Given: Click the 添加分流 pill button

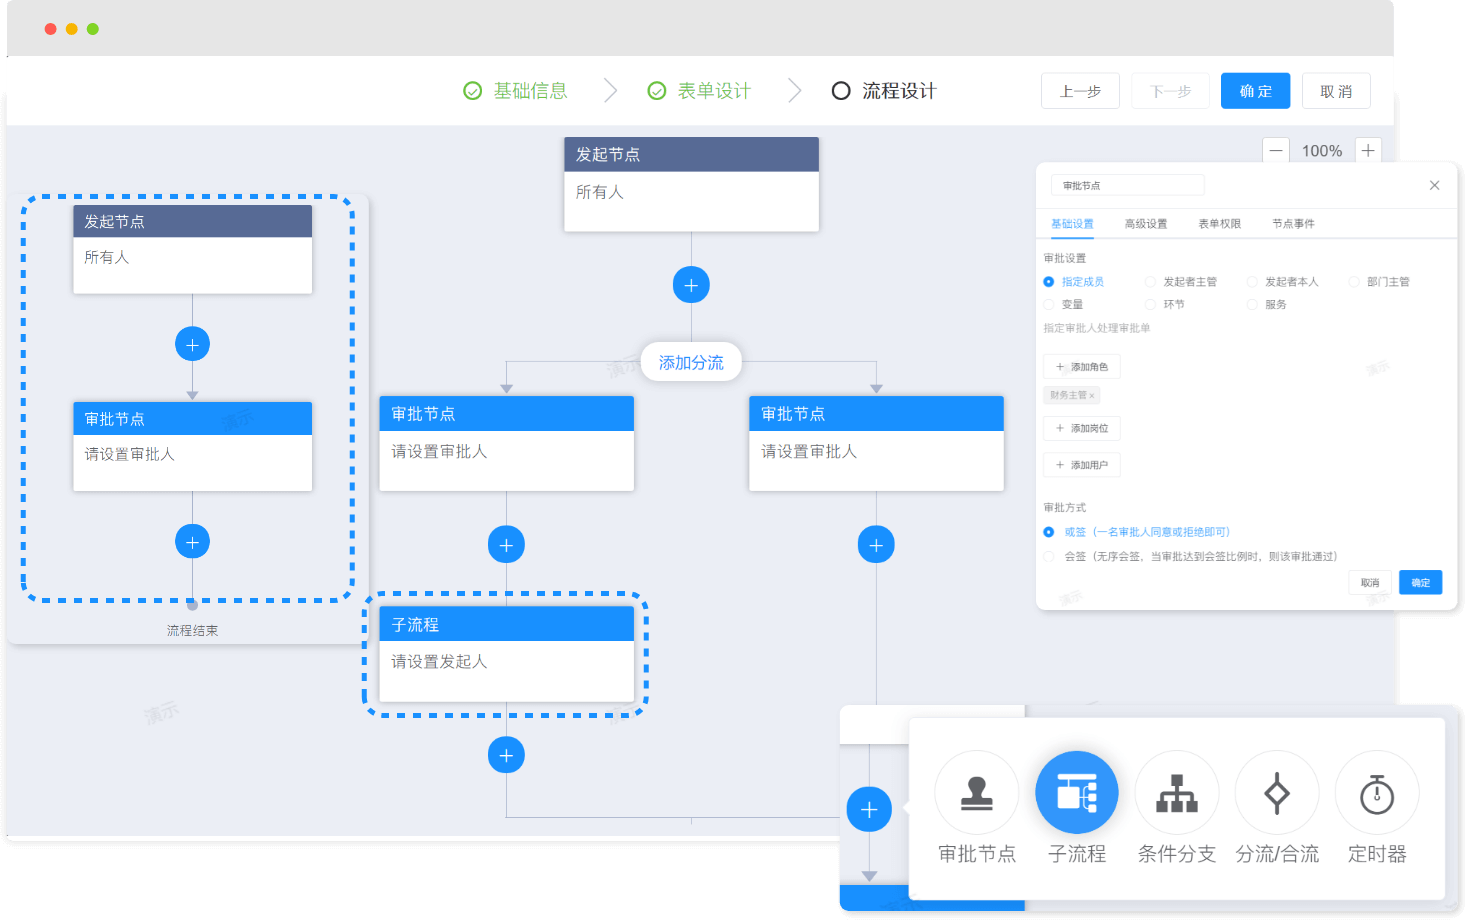Looking at the screenshot, I should coord(691,362).
